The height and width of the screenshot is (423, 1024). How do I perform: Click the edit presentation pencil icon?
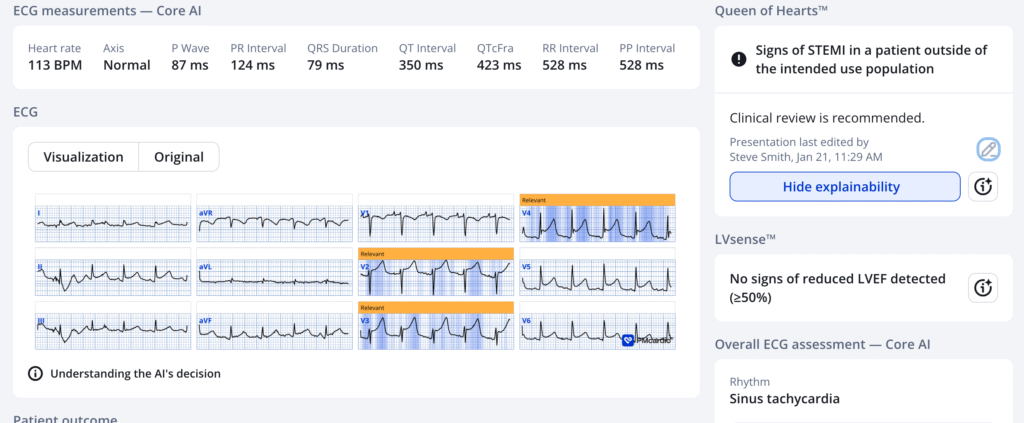point(987,149)
